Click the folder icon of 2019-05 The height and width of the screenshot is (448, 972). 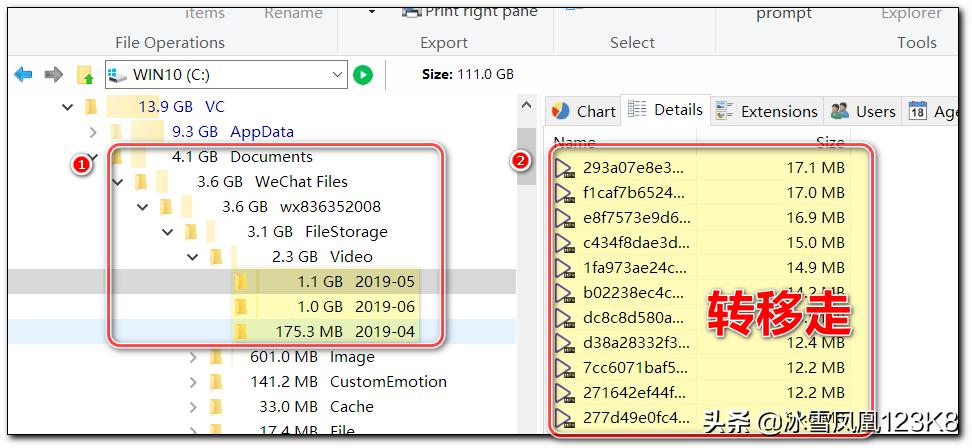click(241, 282)
